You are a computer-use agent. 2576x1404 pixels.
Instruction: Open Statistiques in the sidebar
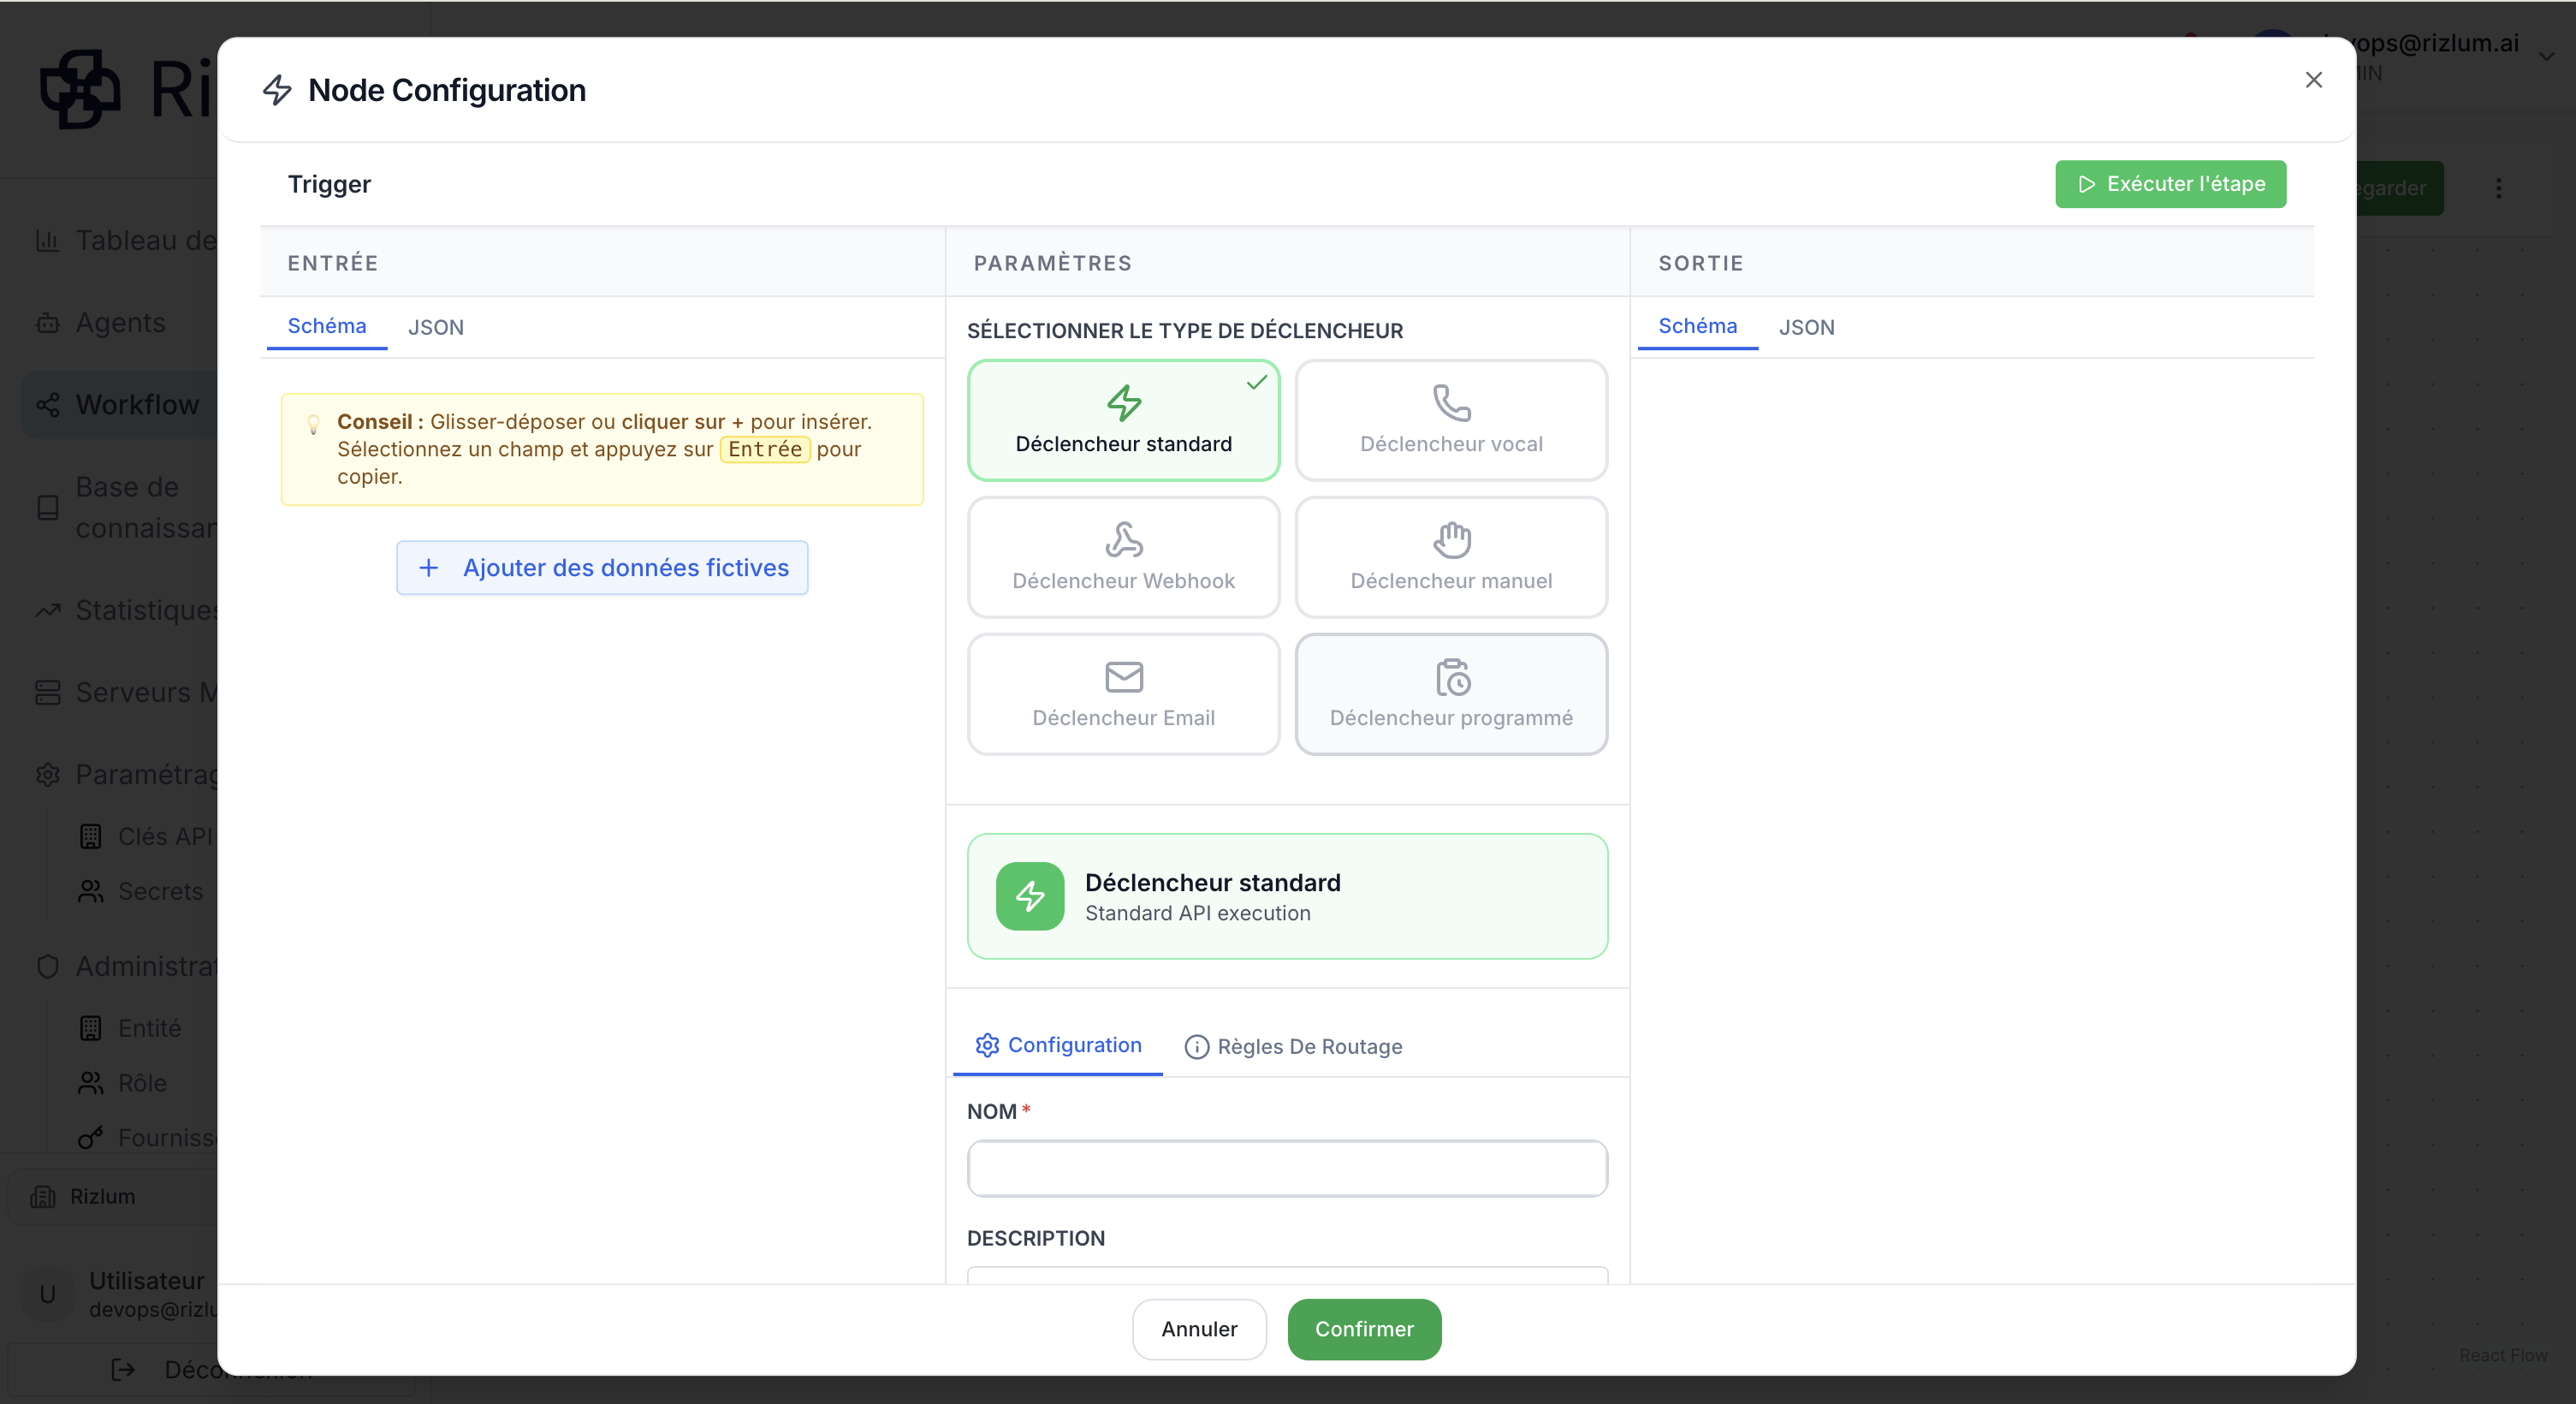(120, 610)
